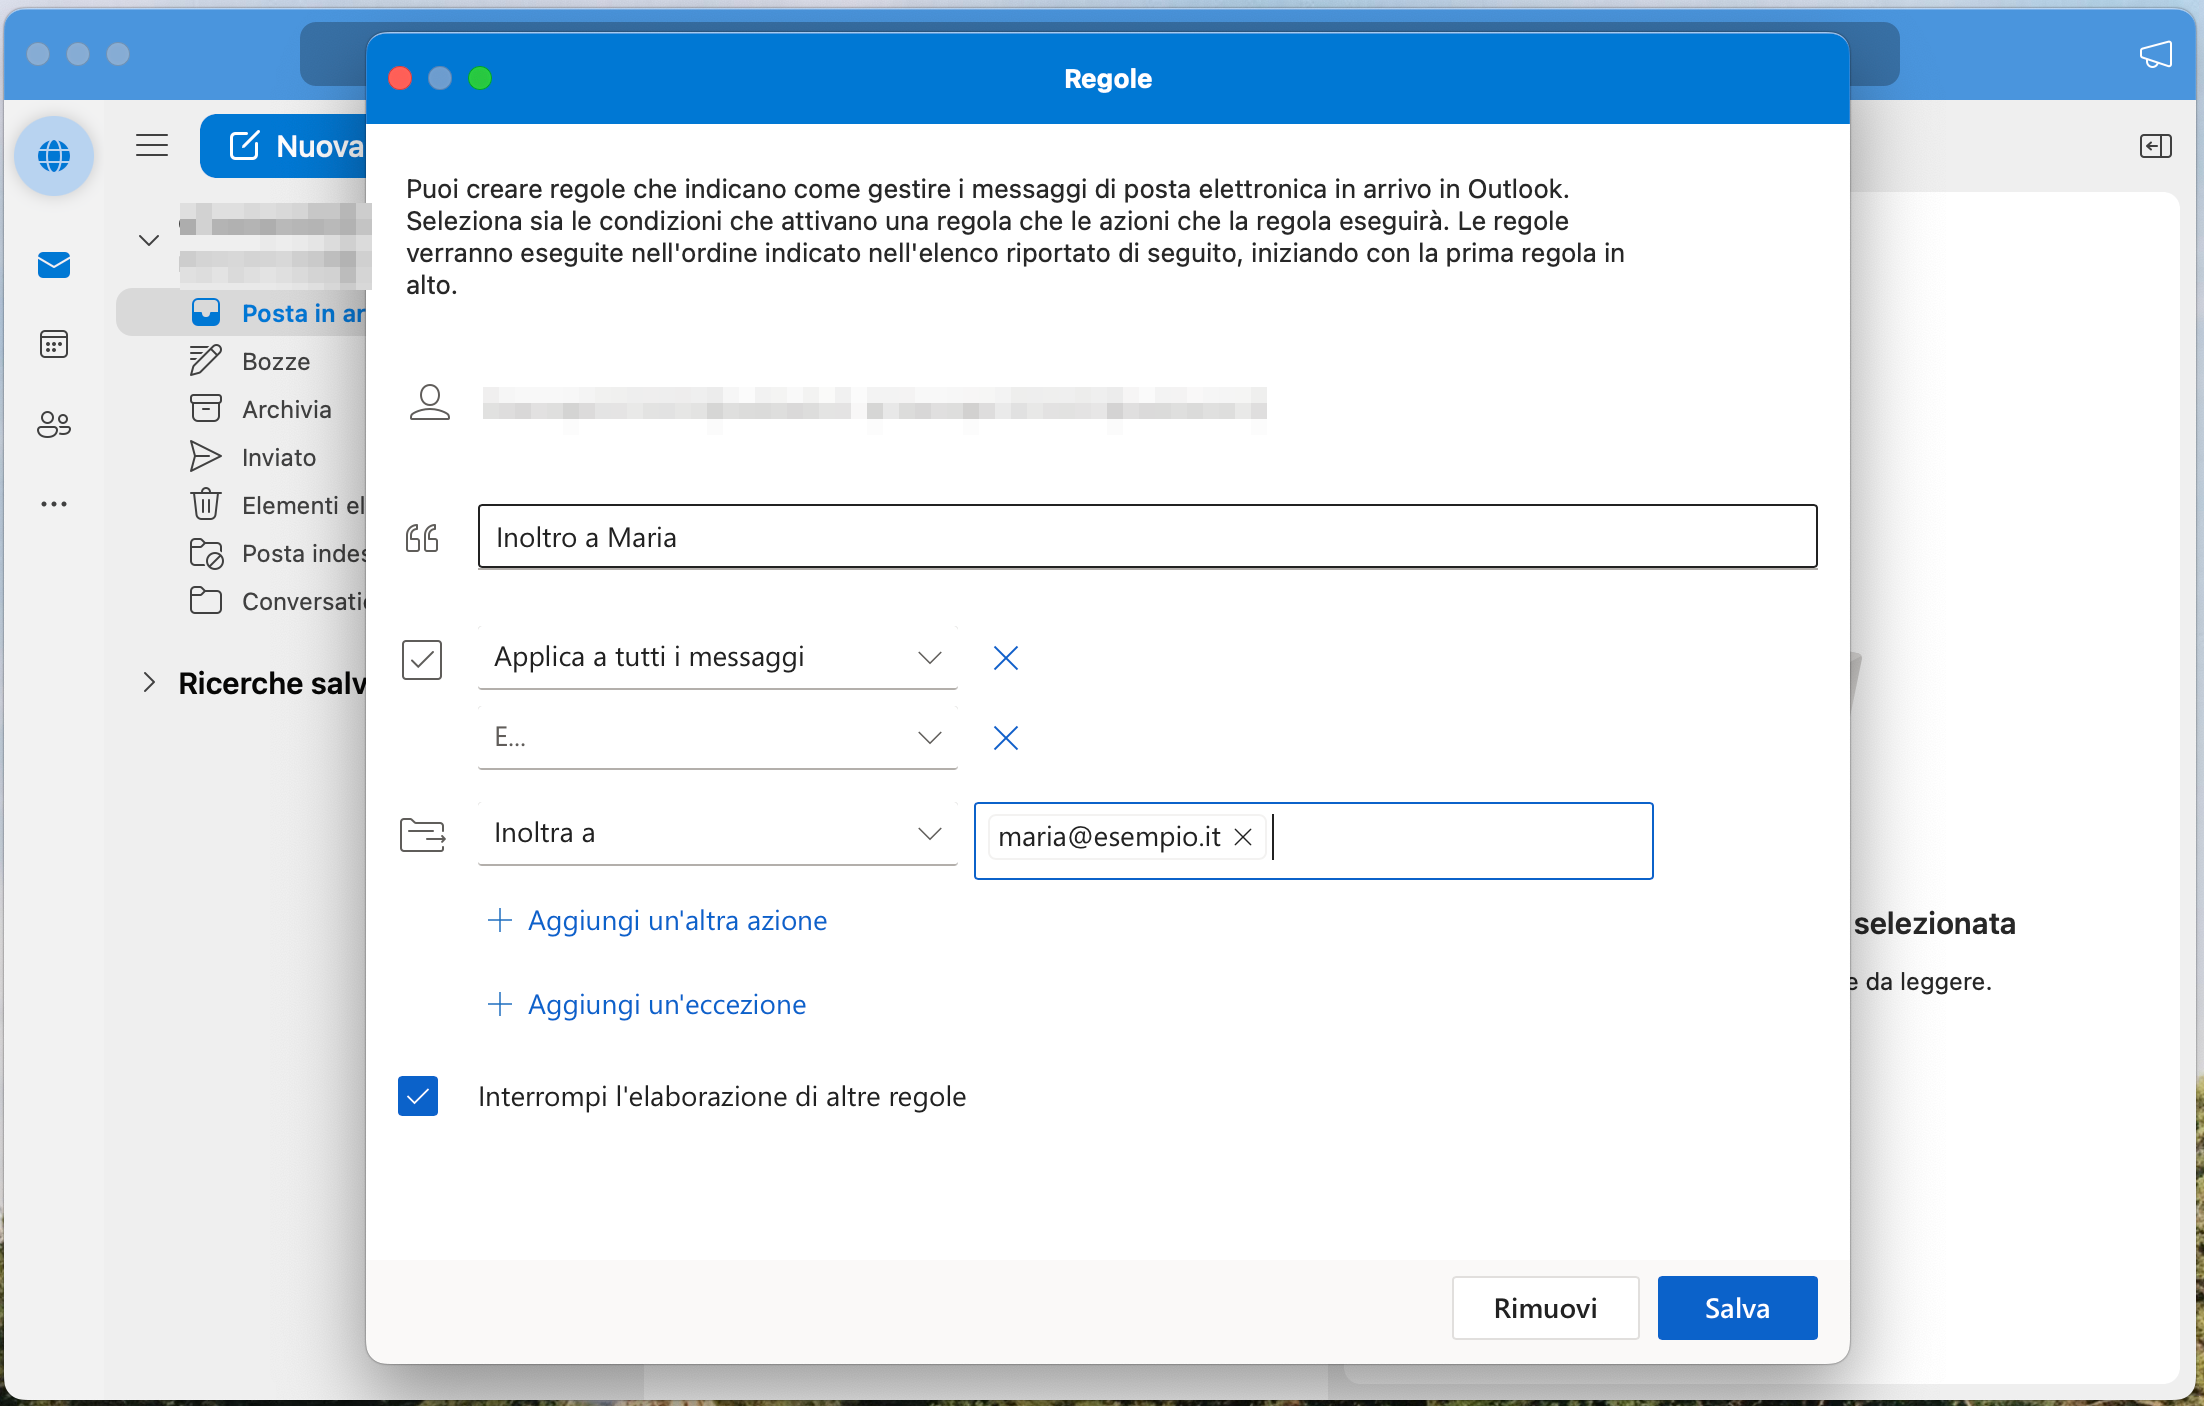
Task: Toggle the hamburger navigation pane
Action: tap(152, 146)
